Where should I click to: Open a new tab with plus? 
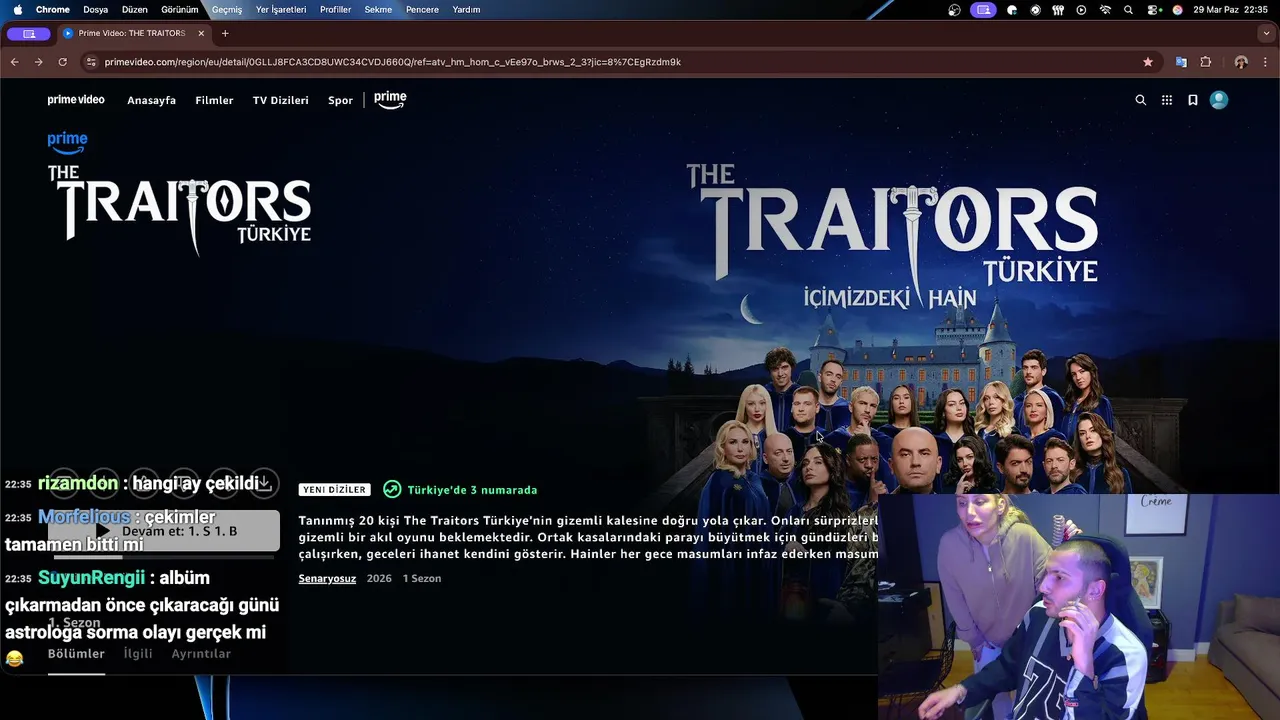click(225, 33)
